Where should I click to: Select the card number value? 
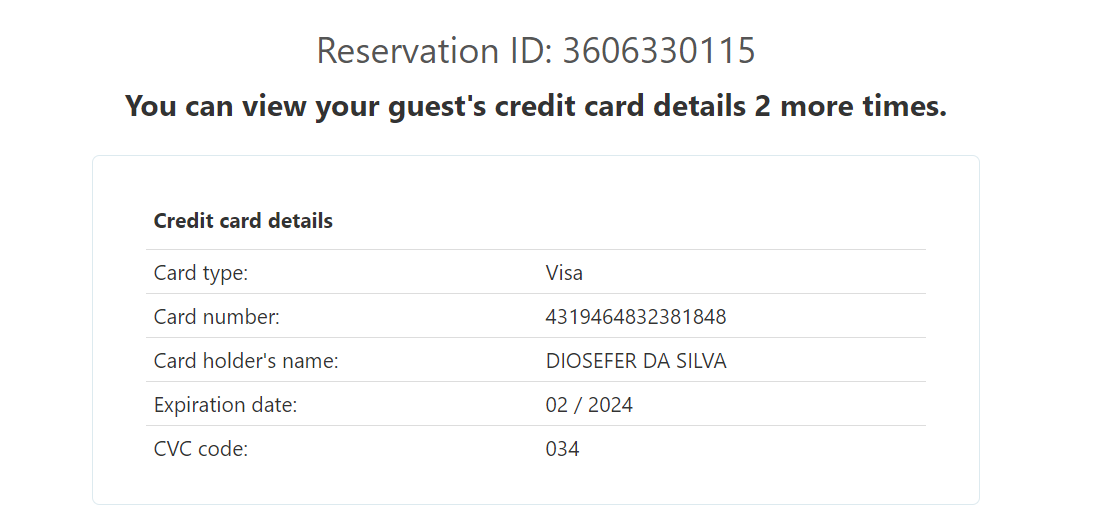click(635, 317)
